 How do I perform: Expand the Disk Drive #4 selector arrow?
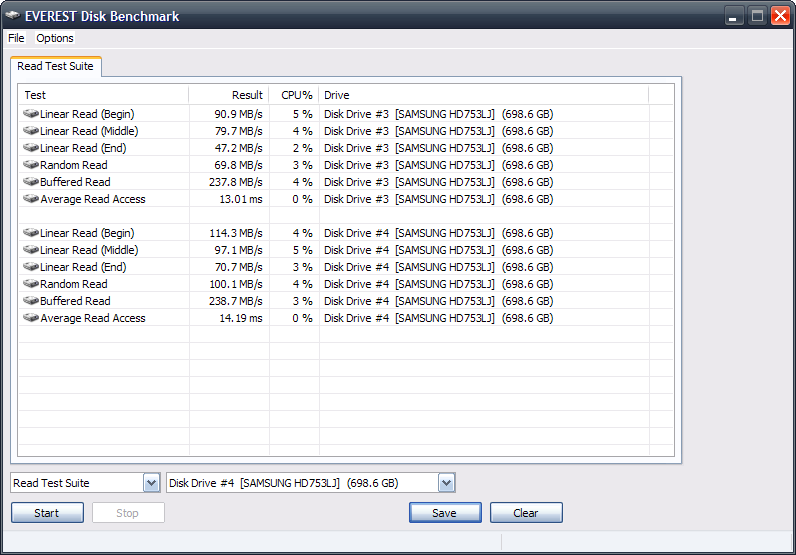click(x=446, y=483)
